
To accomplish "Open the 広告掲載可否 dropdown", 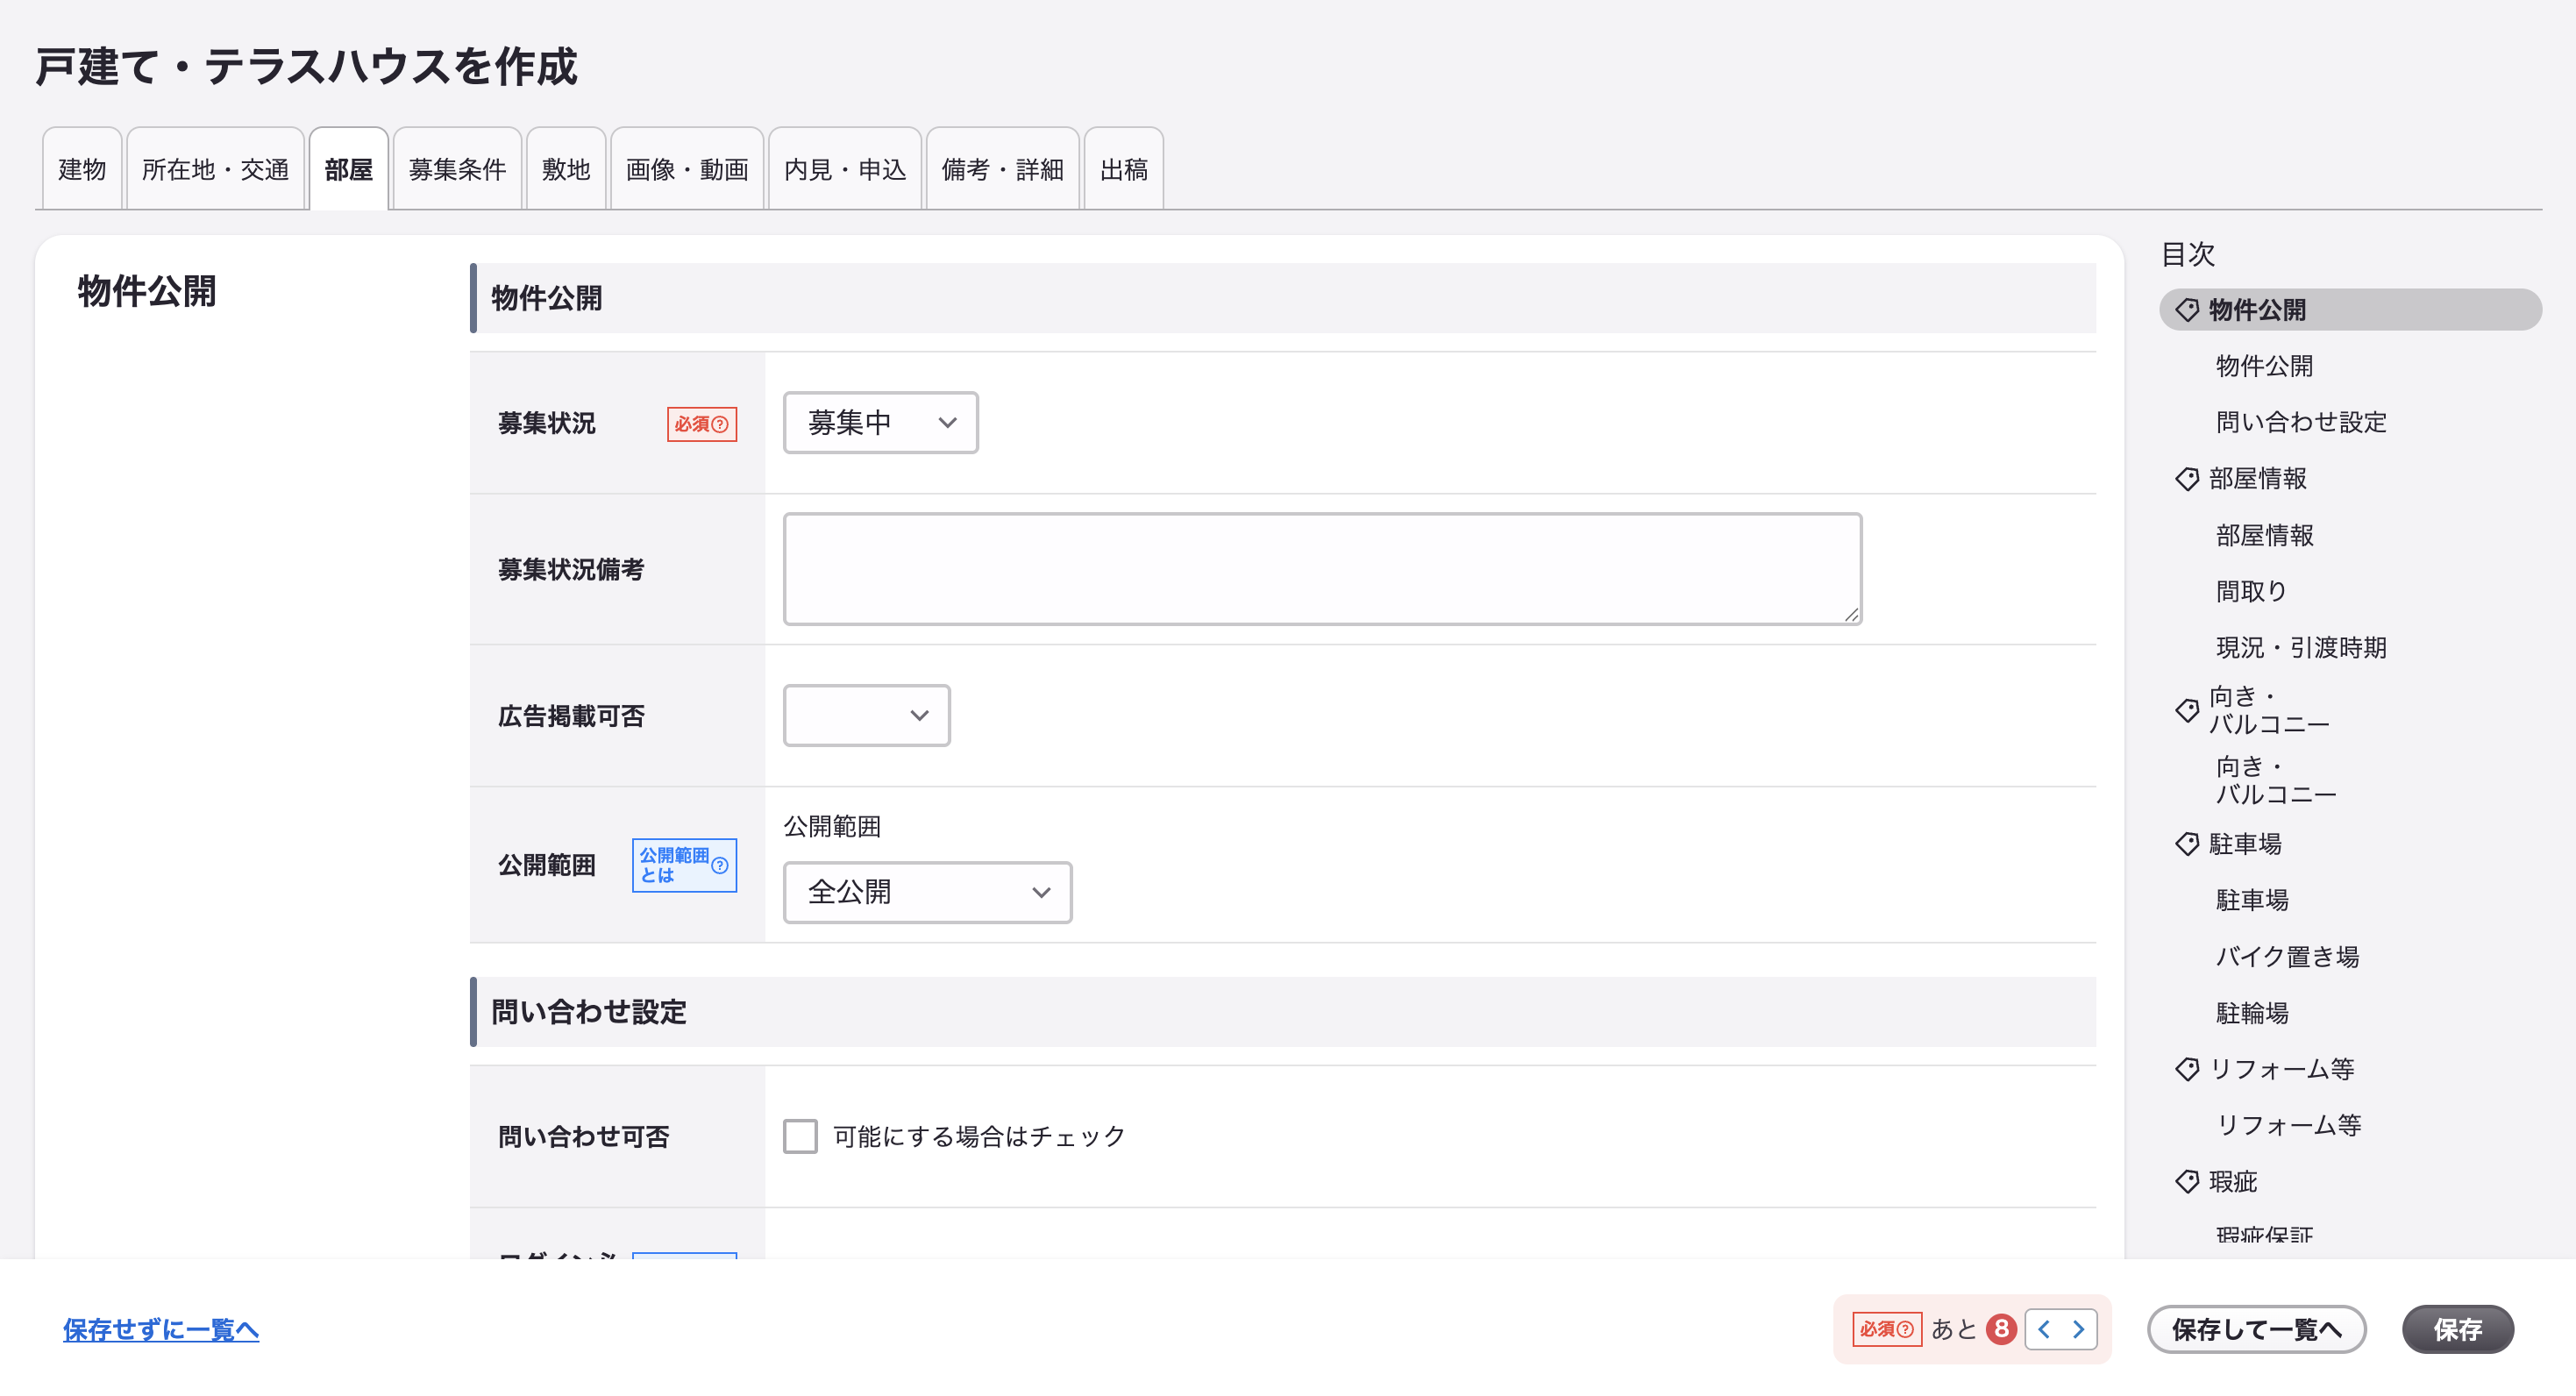I will tap(866, 715).
